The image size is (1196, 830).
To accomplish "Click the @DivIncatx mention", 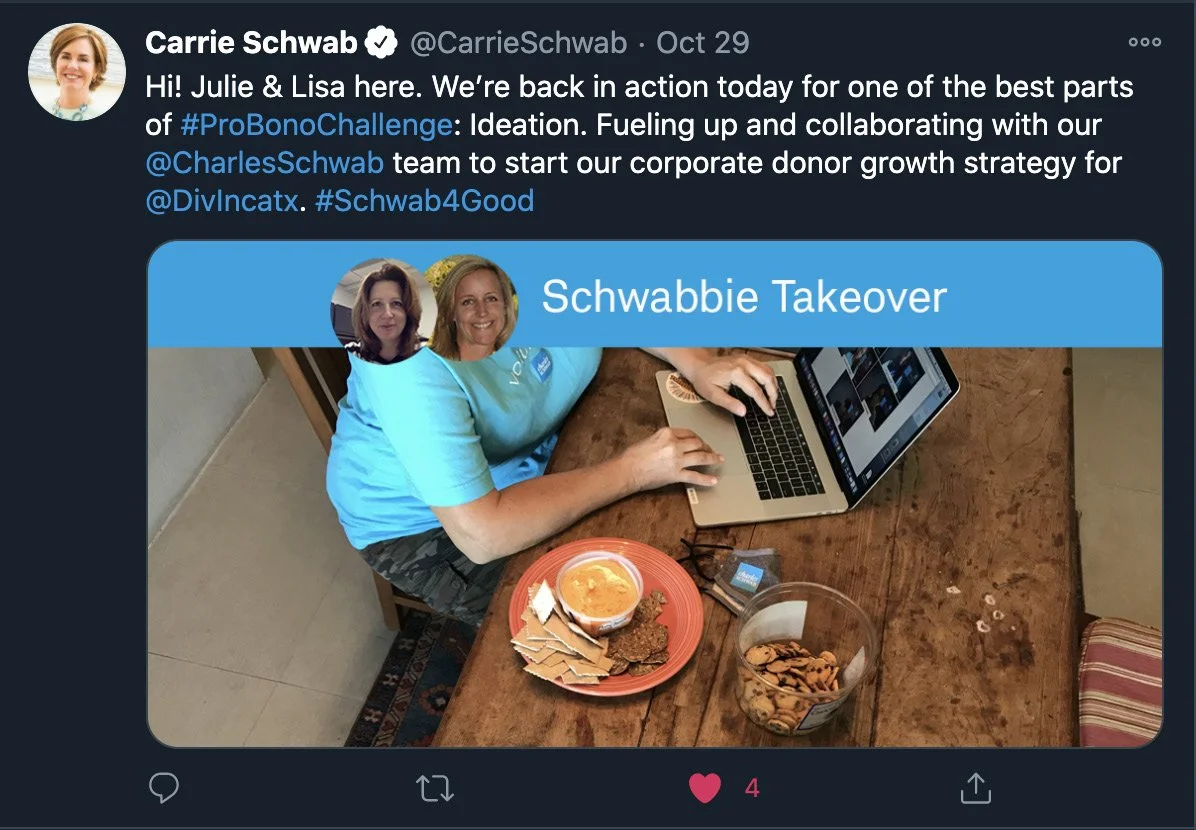I will [221, 201].
